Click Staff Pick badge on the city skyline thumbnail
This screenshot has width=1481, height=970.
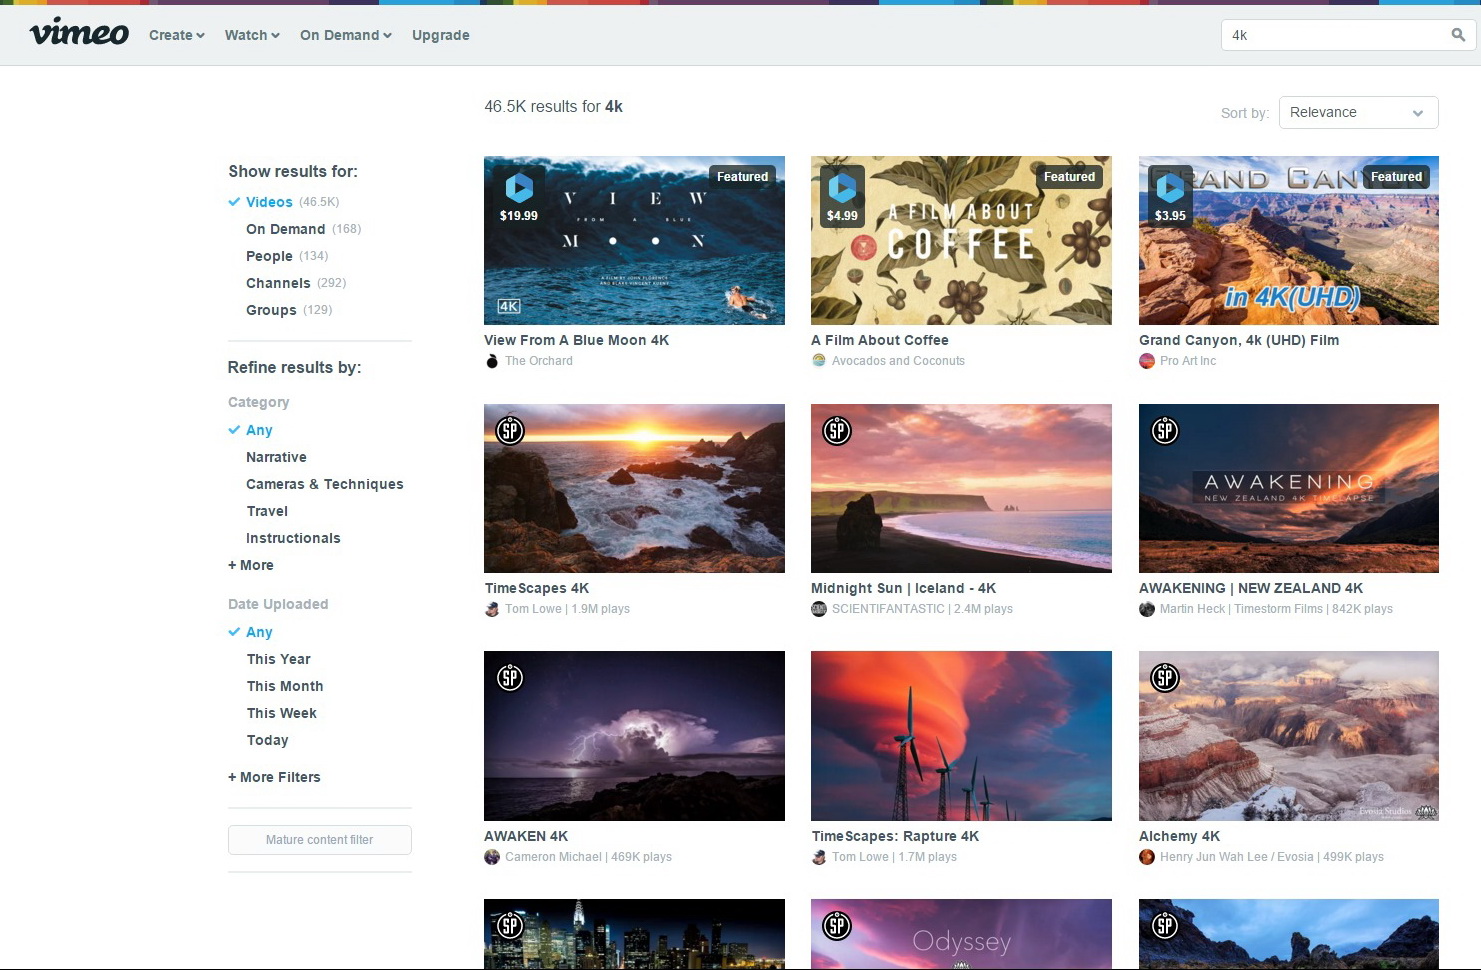(x=510, y=926)
